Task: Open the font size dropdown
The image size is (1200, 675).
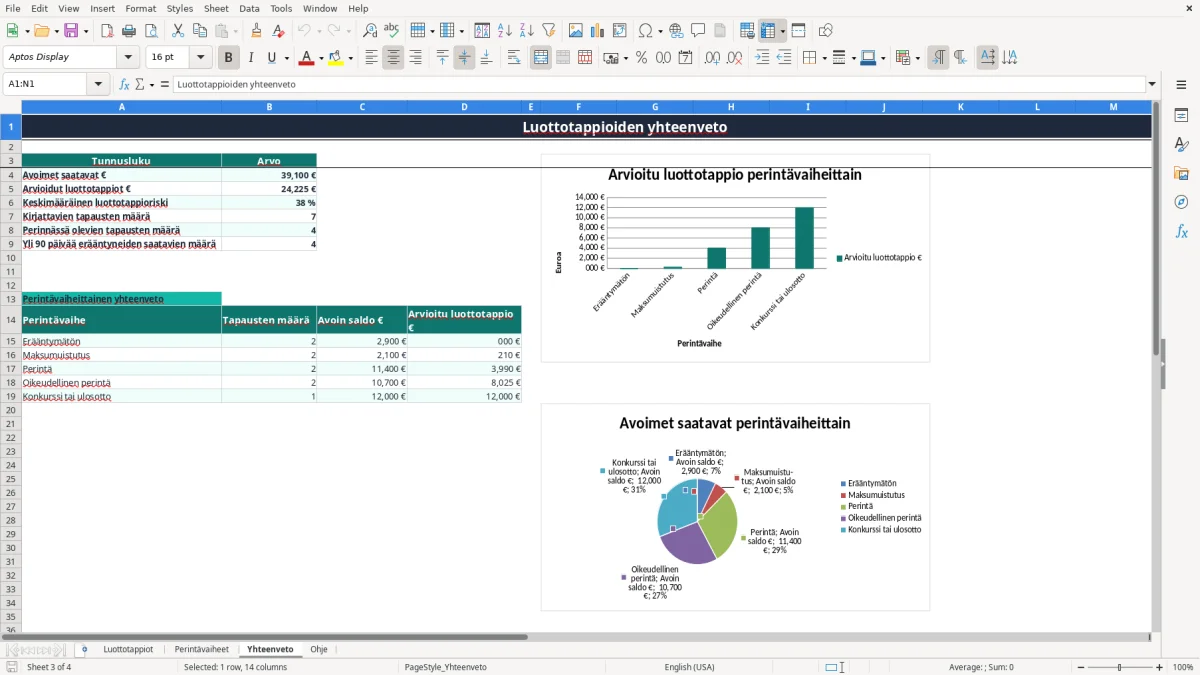Action: tap(201, 58)
